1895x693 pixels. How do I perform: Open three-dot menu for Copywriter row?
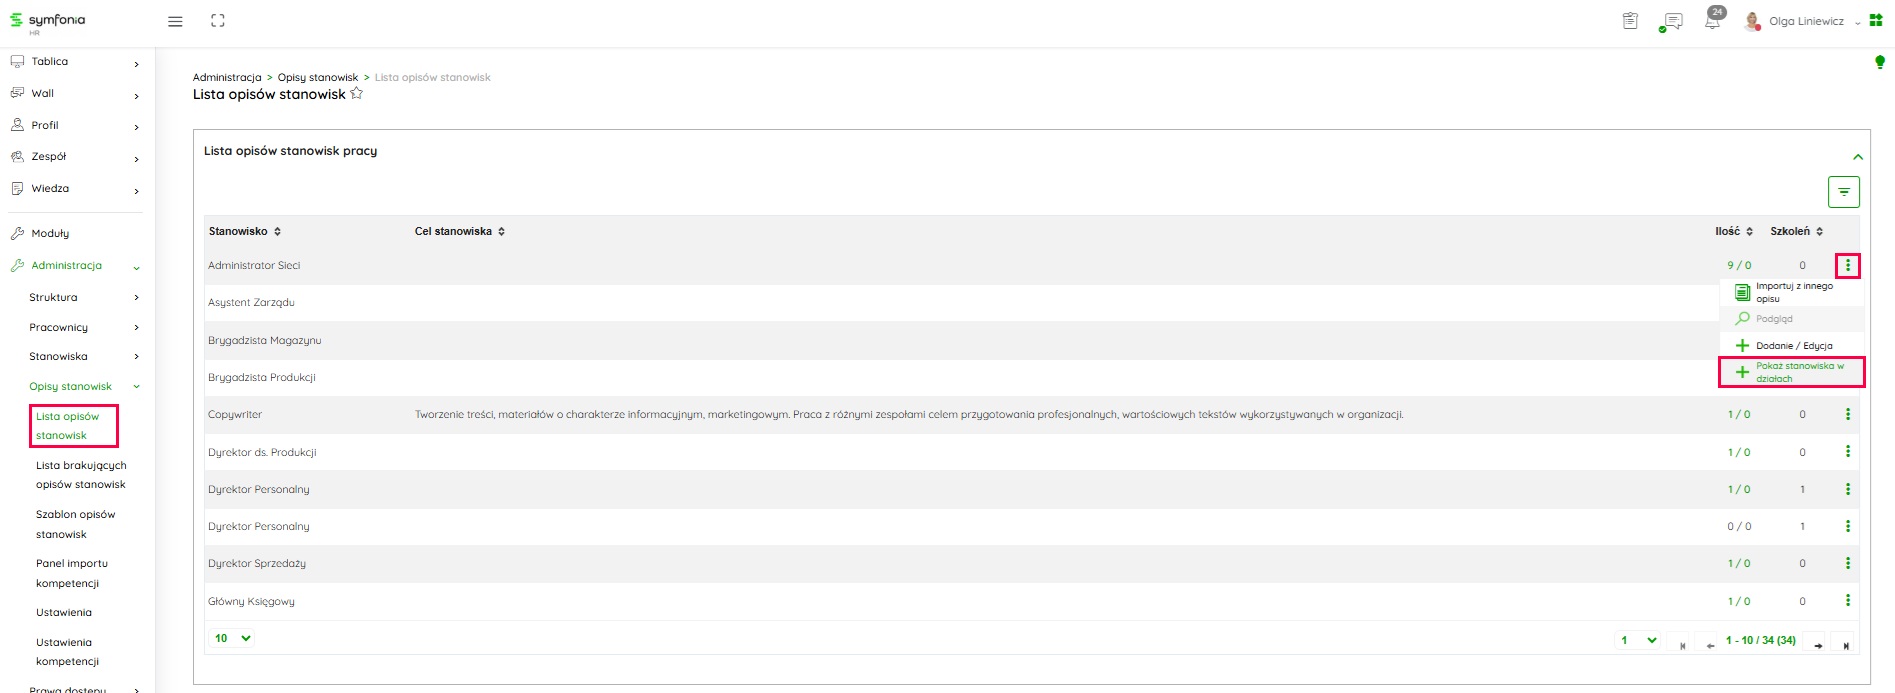coord(1847,414)
